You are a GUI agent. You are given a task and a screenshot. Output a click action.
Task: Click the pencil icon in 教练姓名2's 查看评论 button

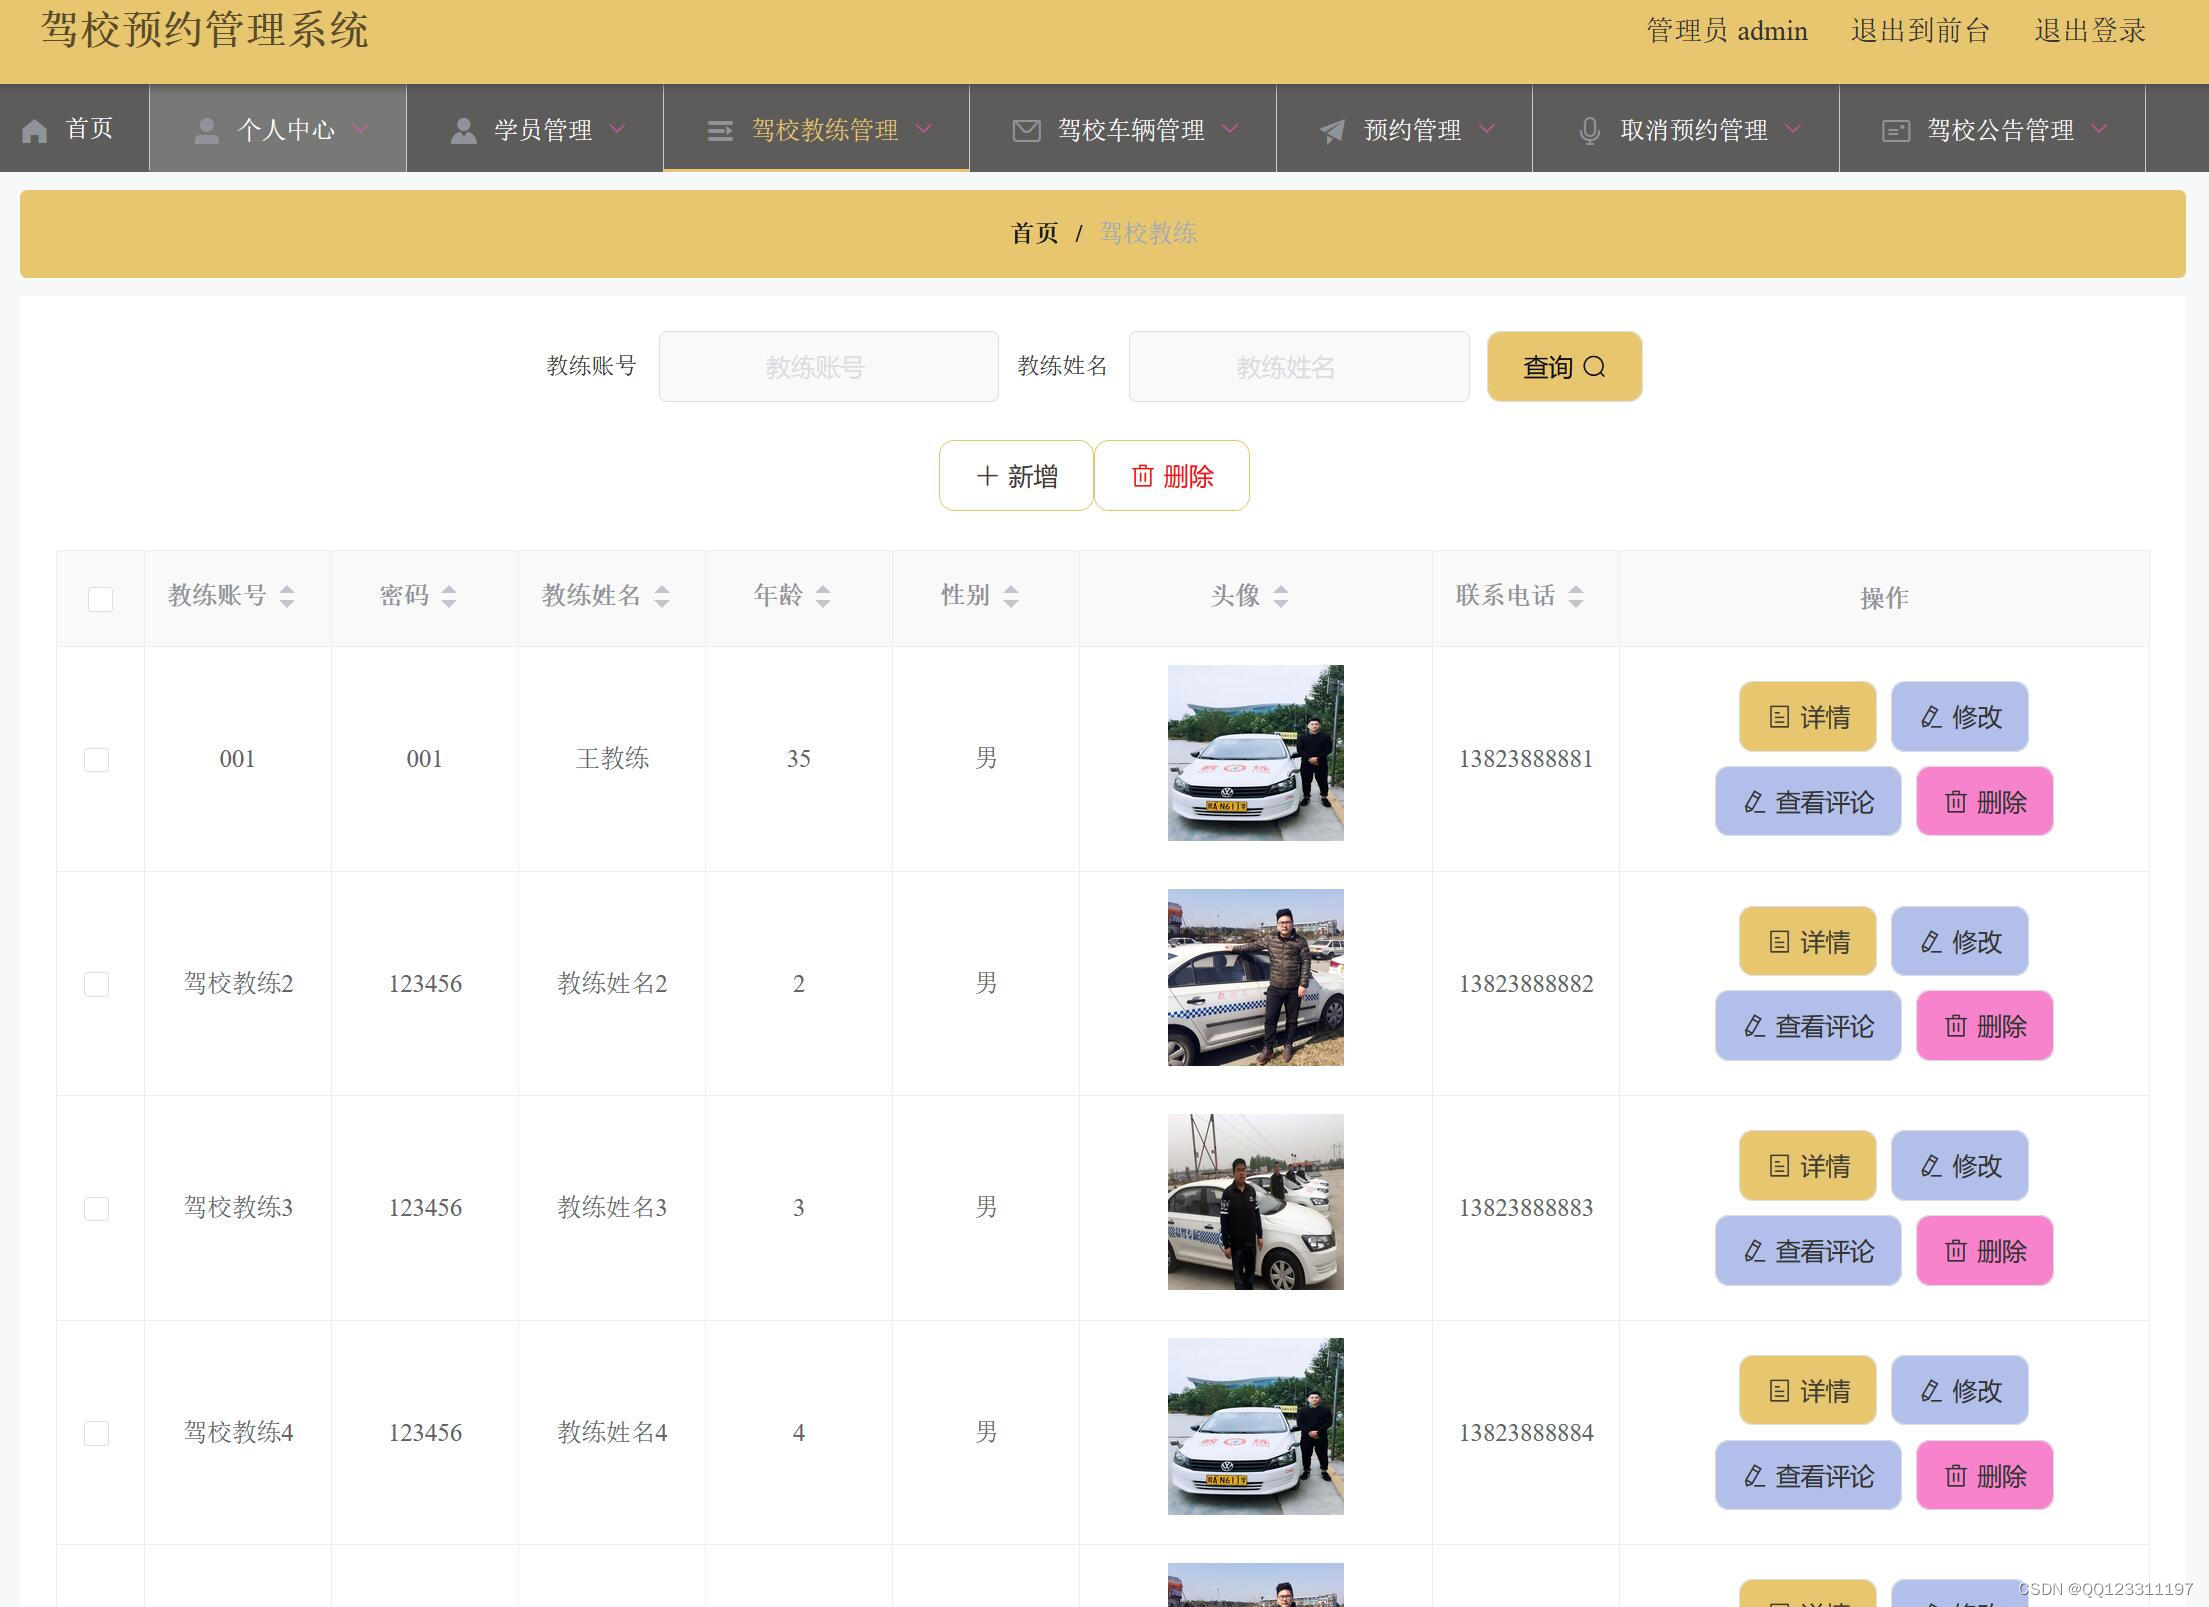(1754, 1026)
